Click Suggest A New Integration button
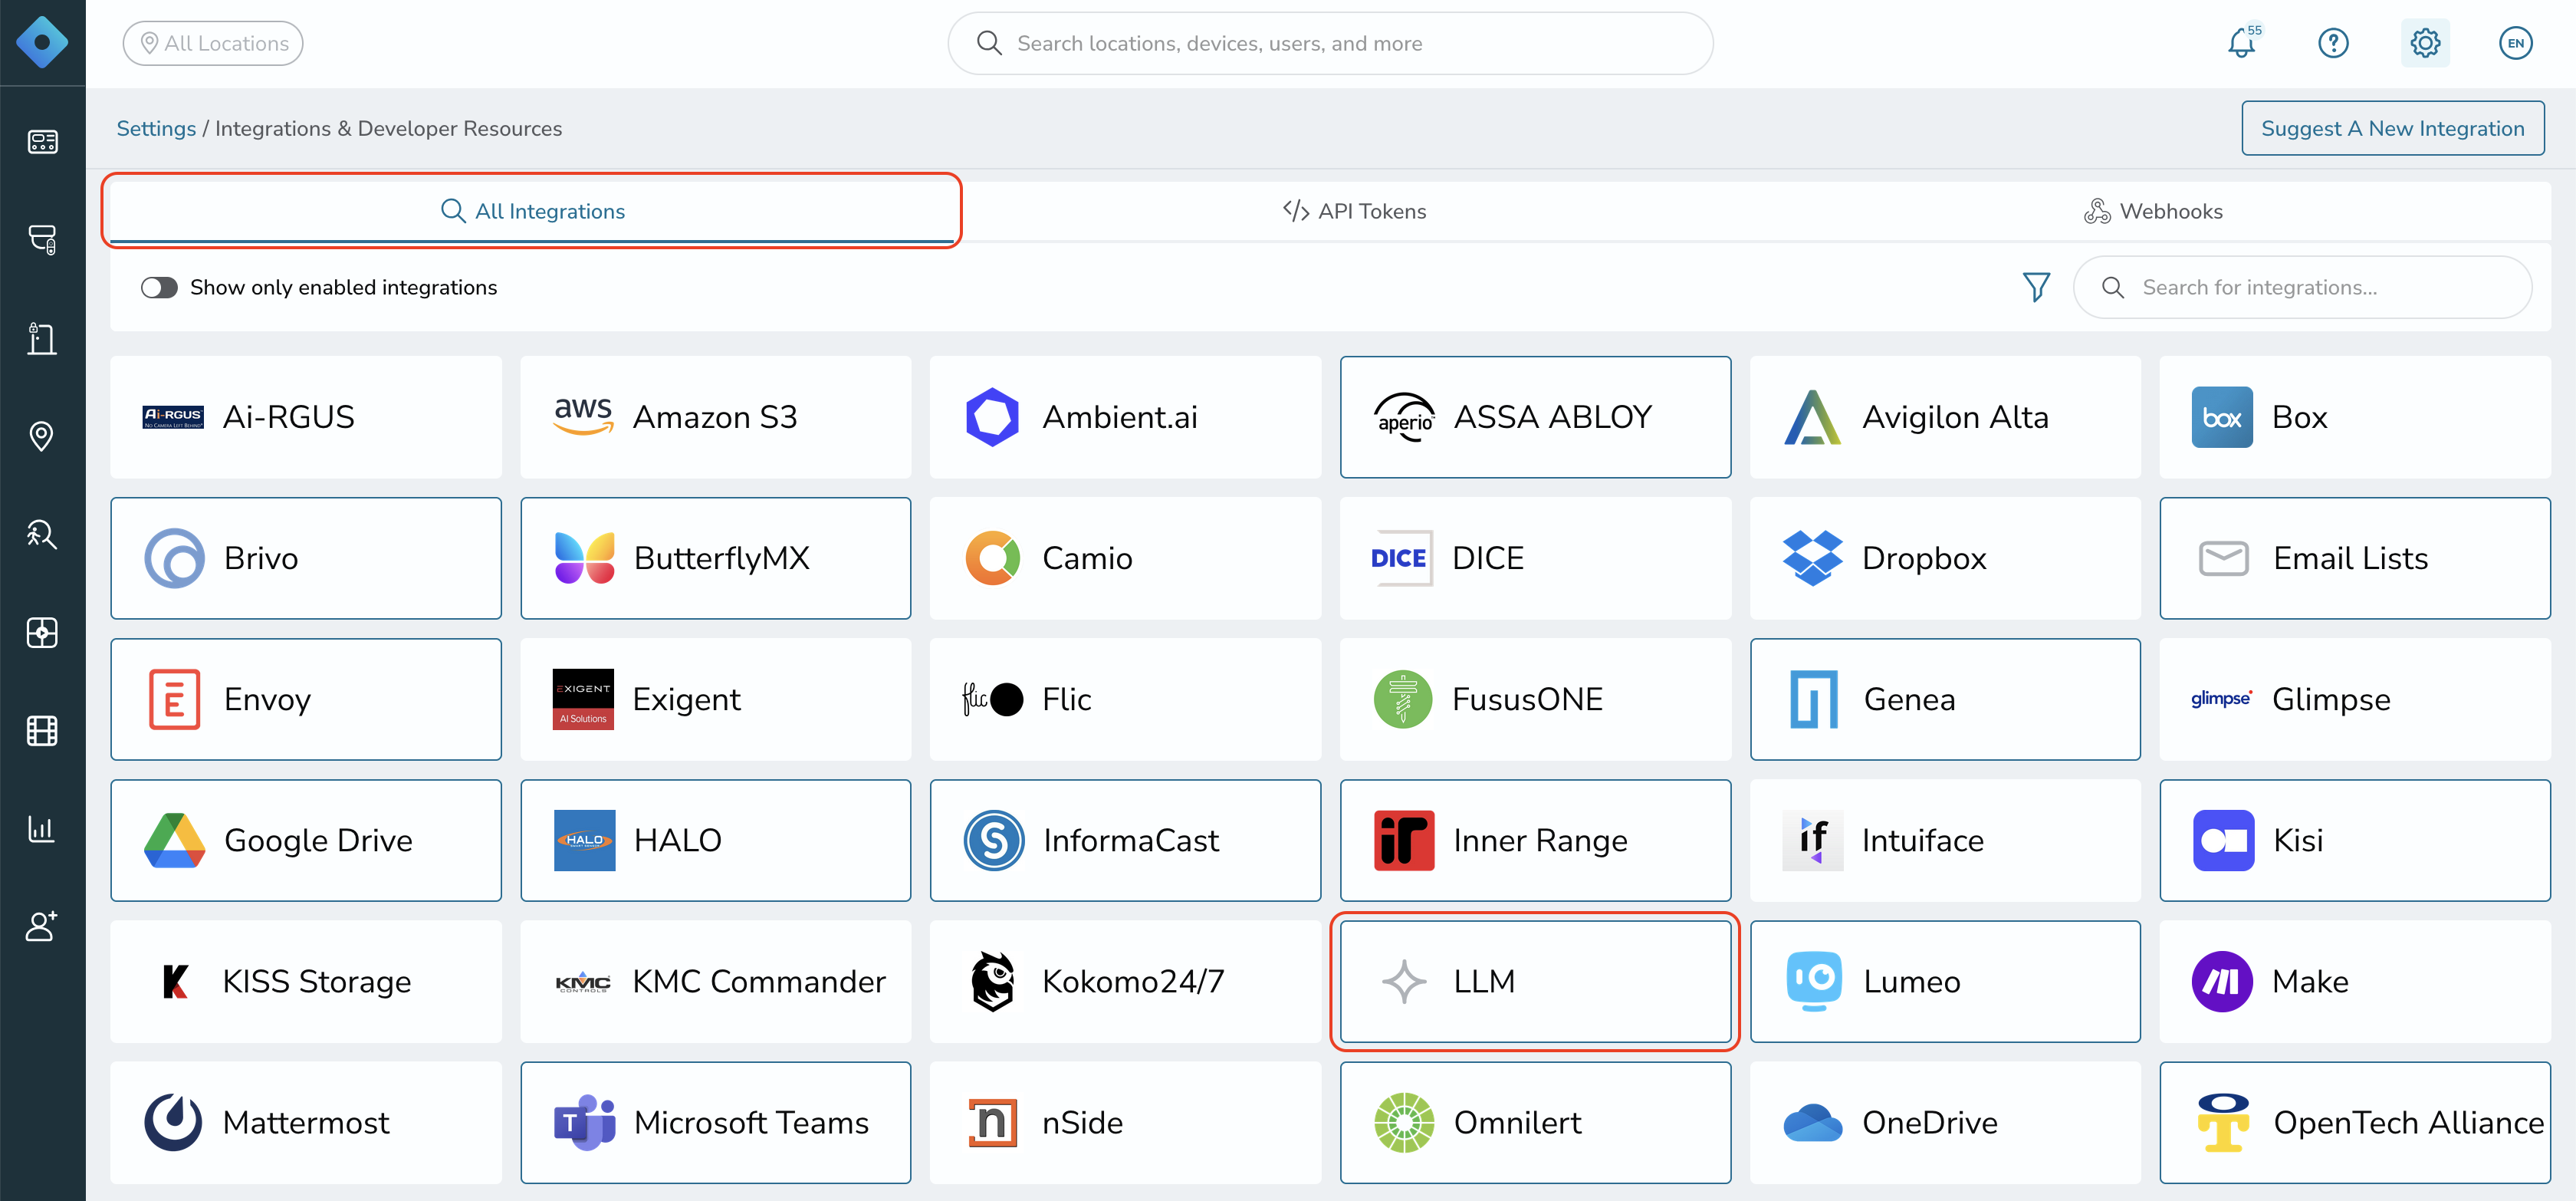Screen dimensions: 2576x1201 click(x=2392, y=128)
